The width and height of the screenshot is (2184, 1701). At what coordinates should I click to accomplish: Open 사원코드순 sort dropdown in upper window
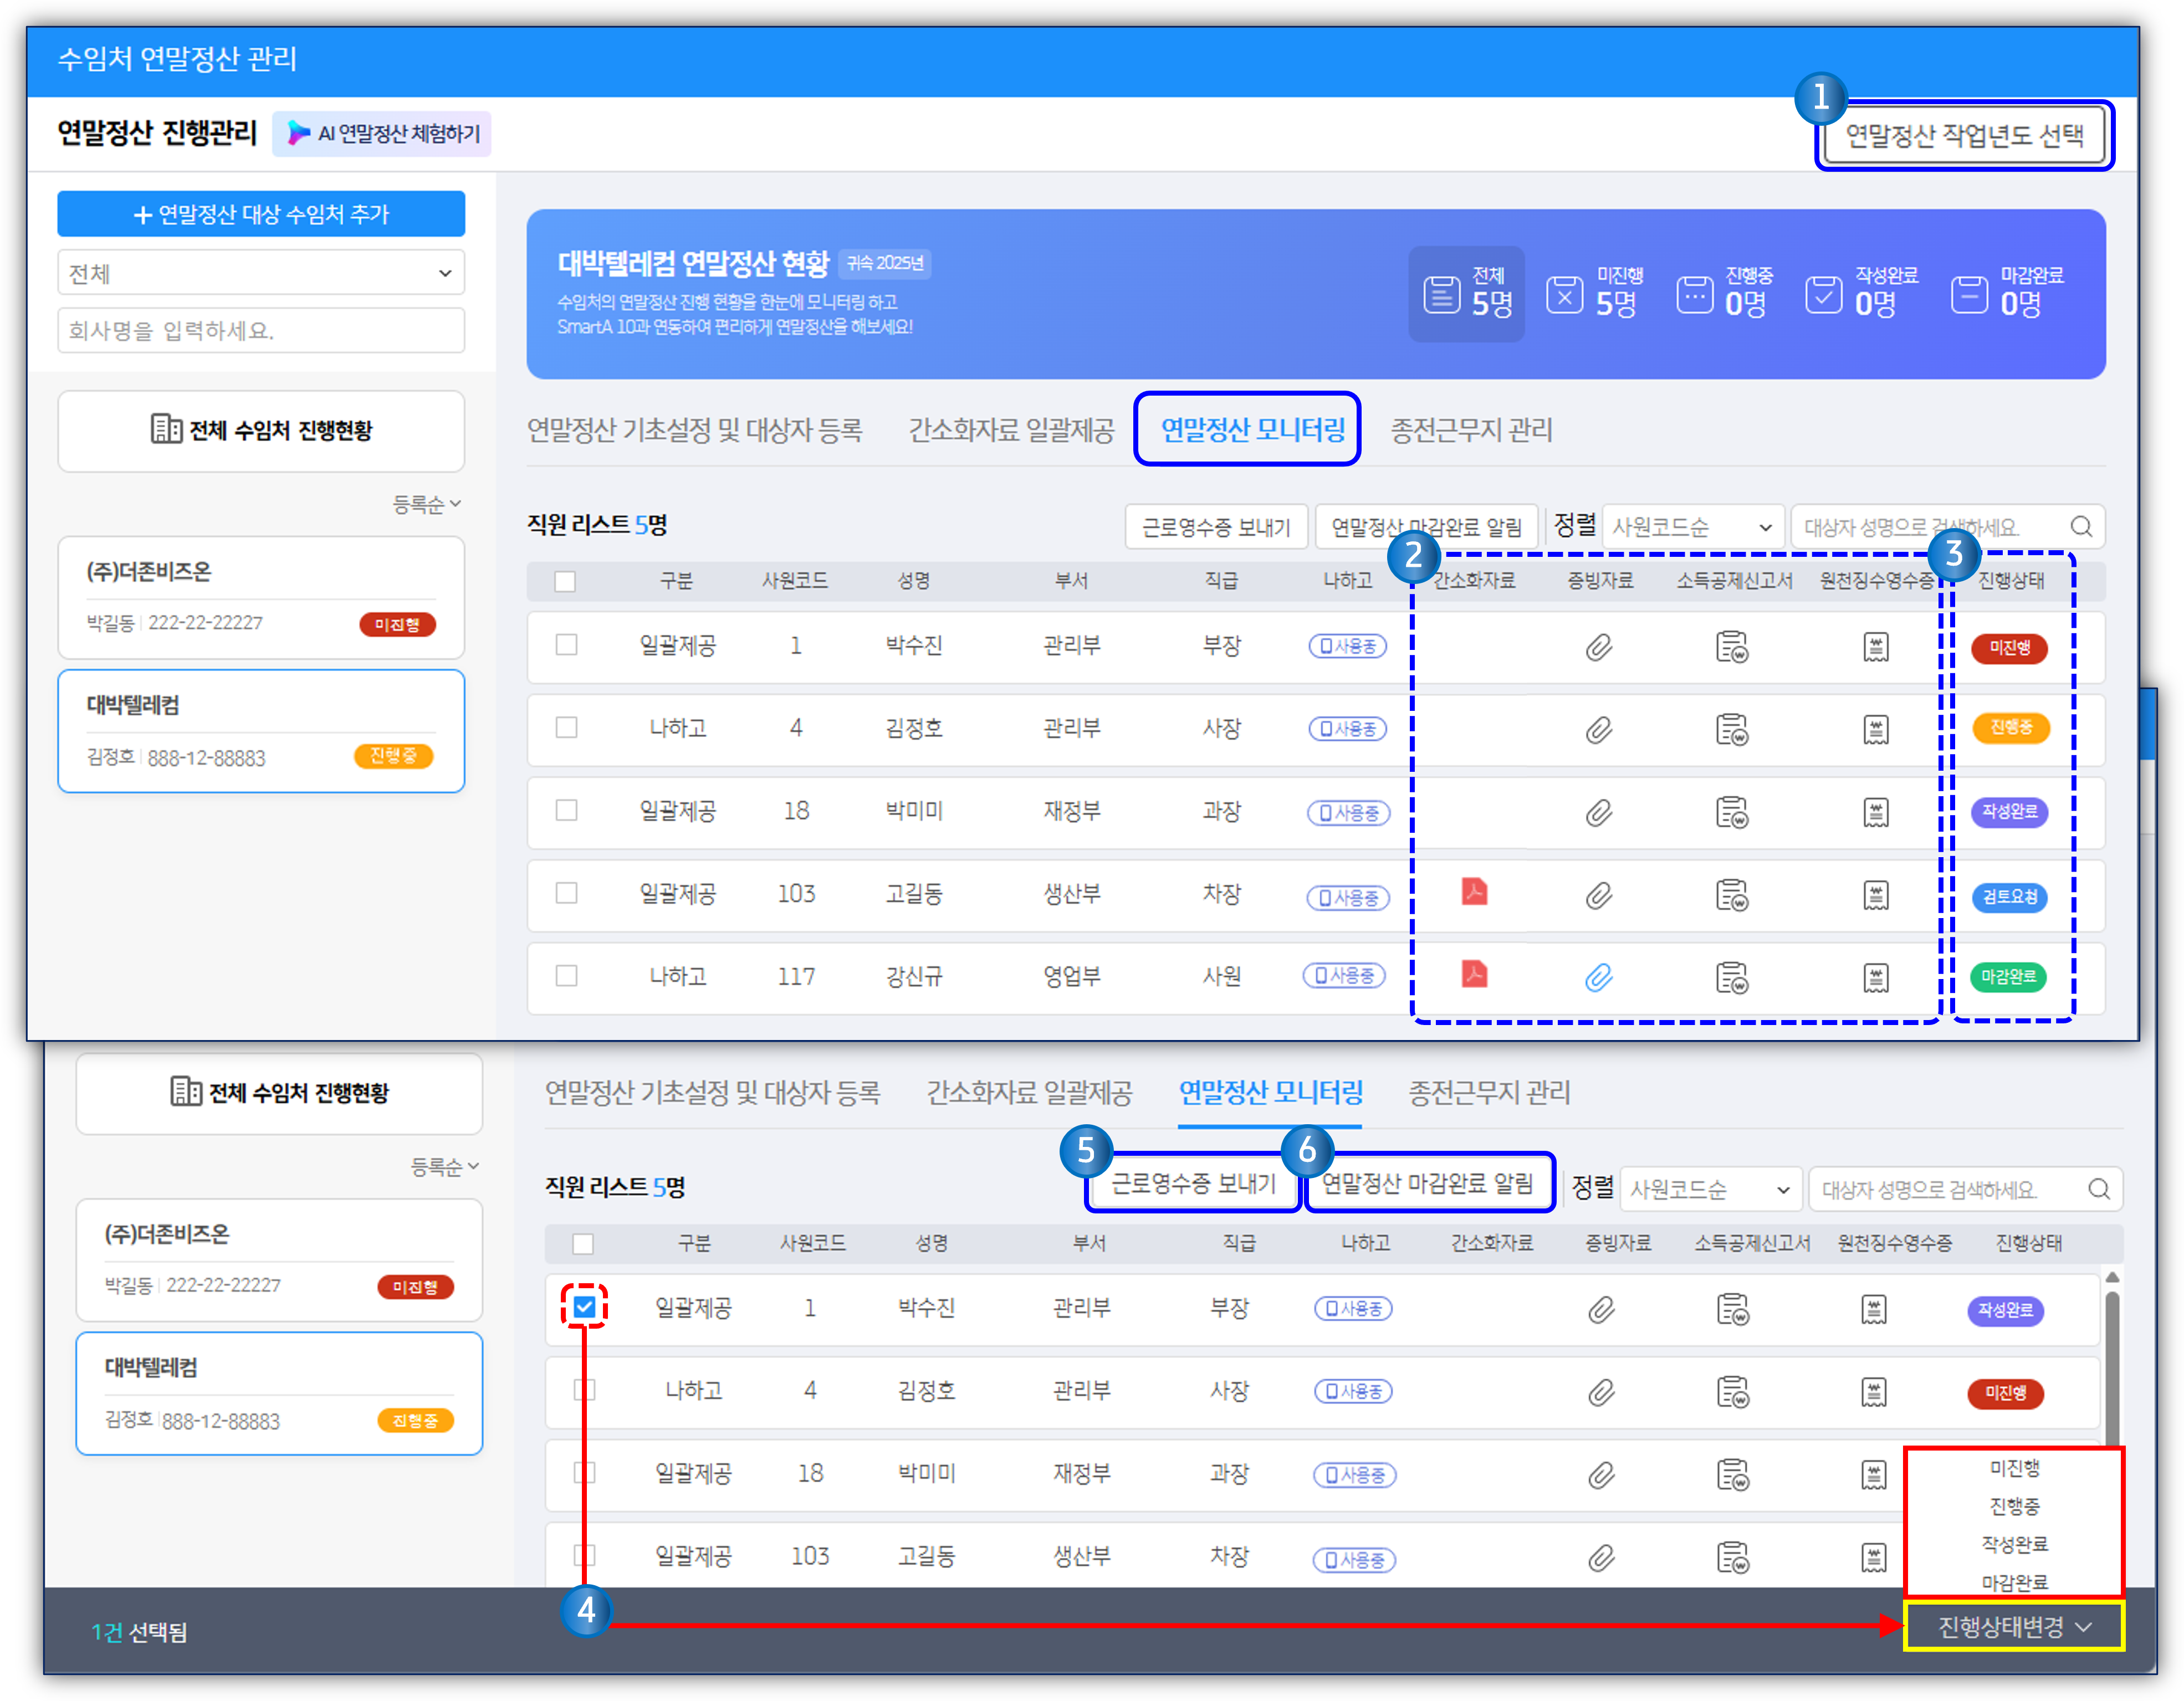[1692, 526]
